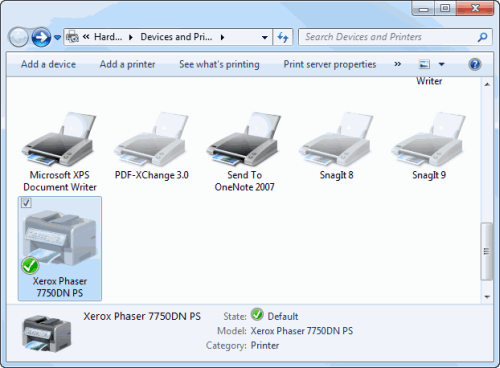Click the refresh arrows button beside address bar

coord(283,37)
